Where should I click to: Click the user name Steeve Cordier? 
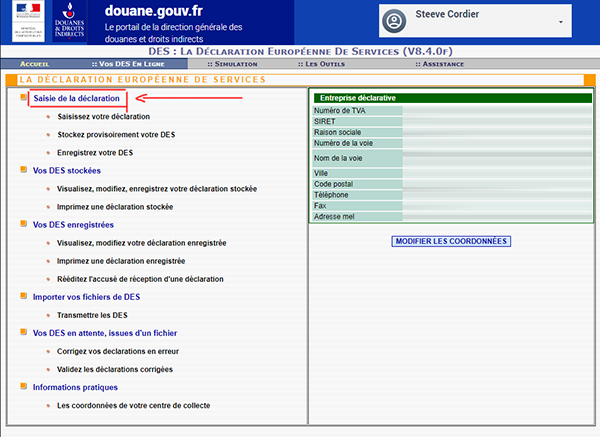pyautogui.click(x=447, y=14)
